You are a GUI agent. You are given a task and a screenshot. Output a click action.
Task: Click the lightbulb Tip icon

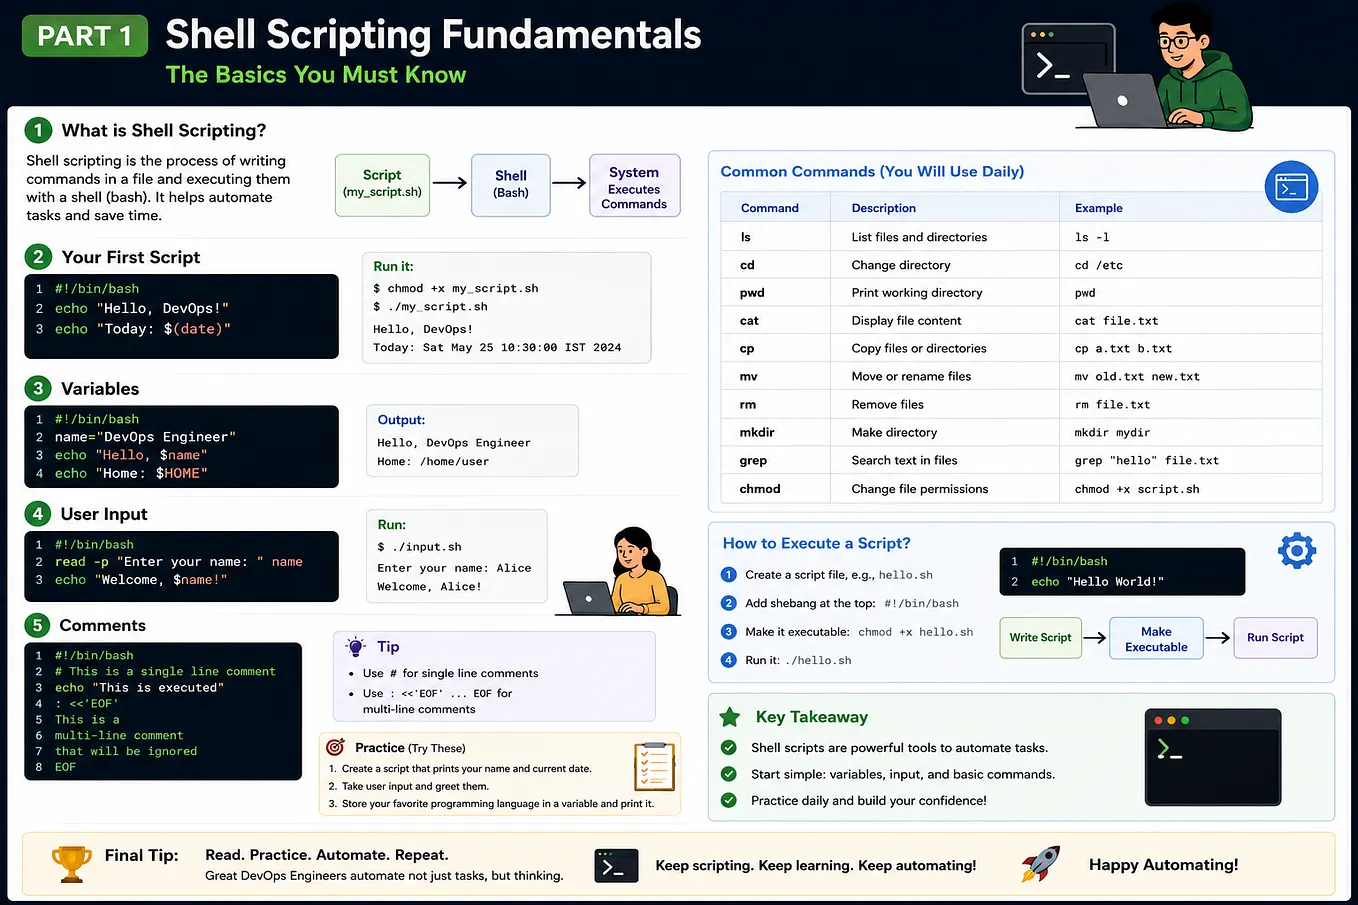(x=356, y=646)
